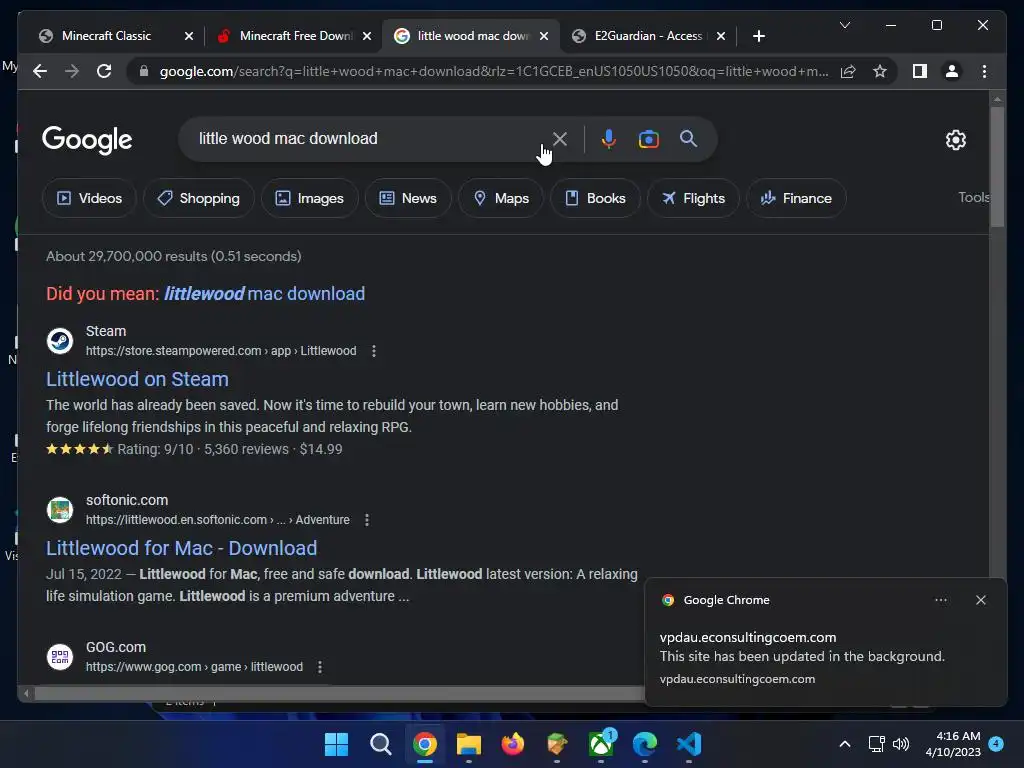
Task: Switch to the Minecraft Classic tab
Action: [106, 36]
